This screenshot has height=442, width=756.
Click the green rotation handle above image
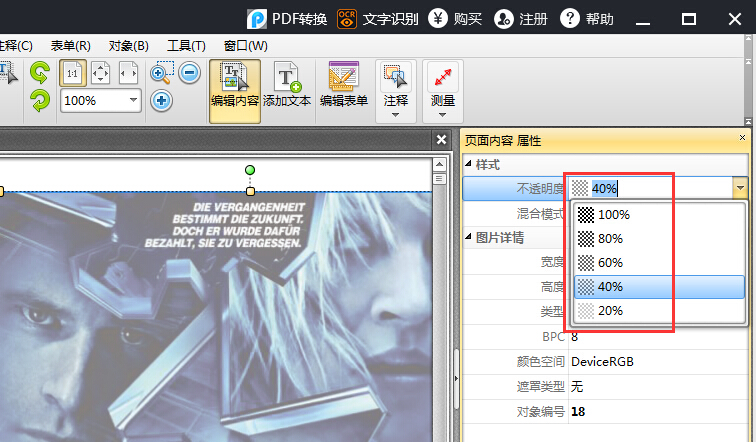(250, 170)
